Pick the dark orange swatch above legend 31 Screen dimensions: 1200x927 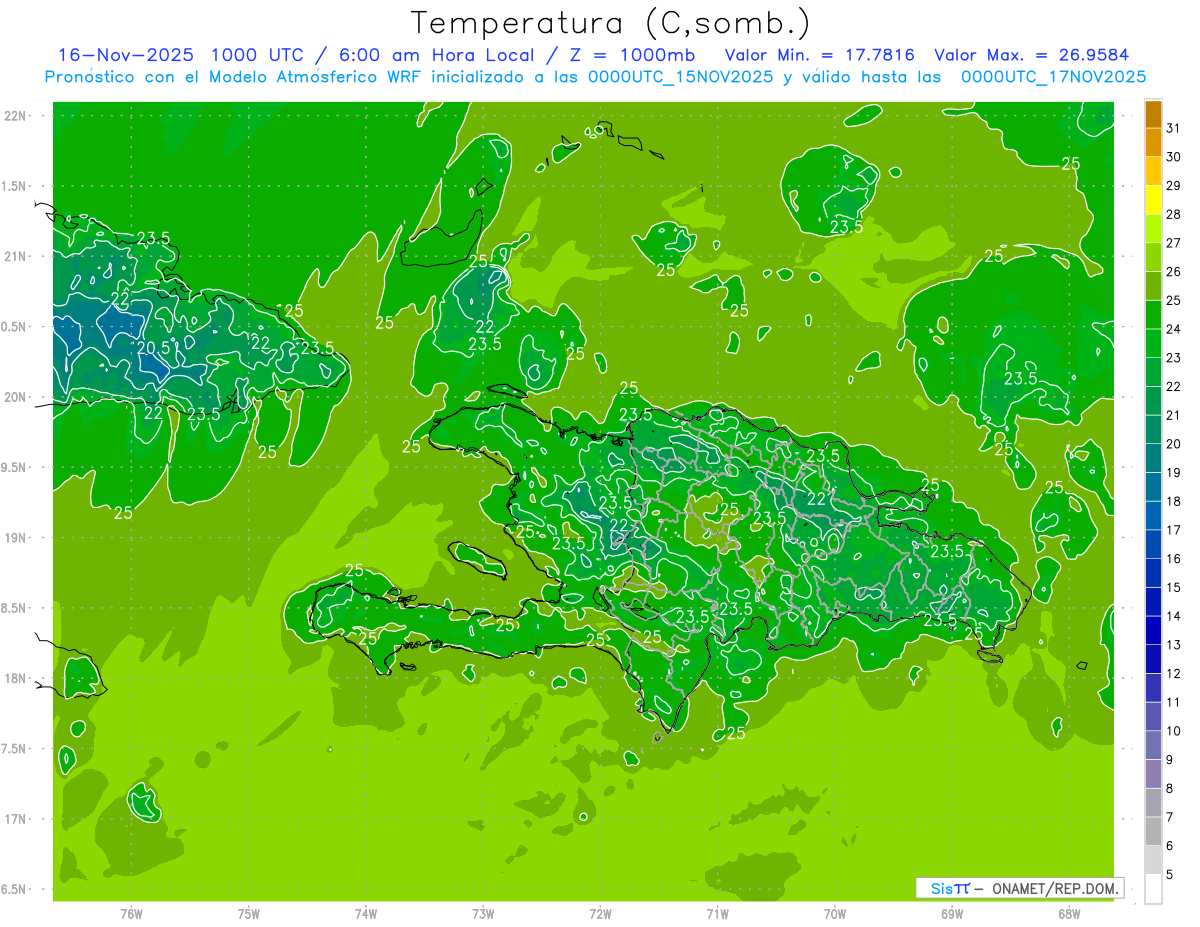click(x=1154, y=114)
